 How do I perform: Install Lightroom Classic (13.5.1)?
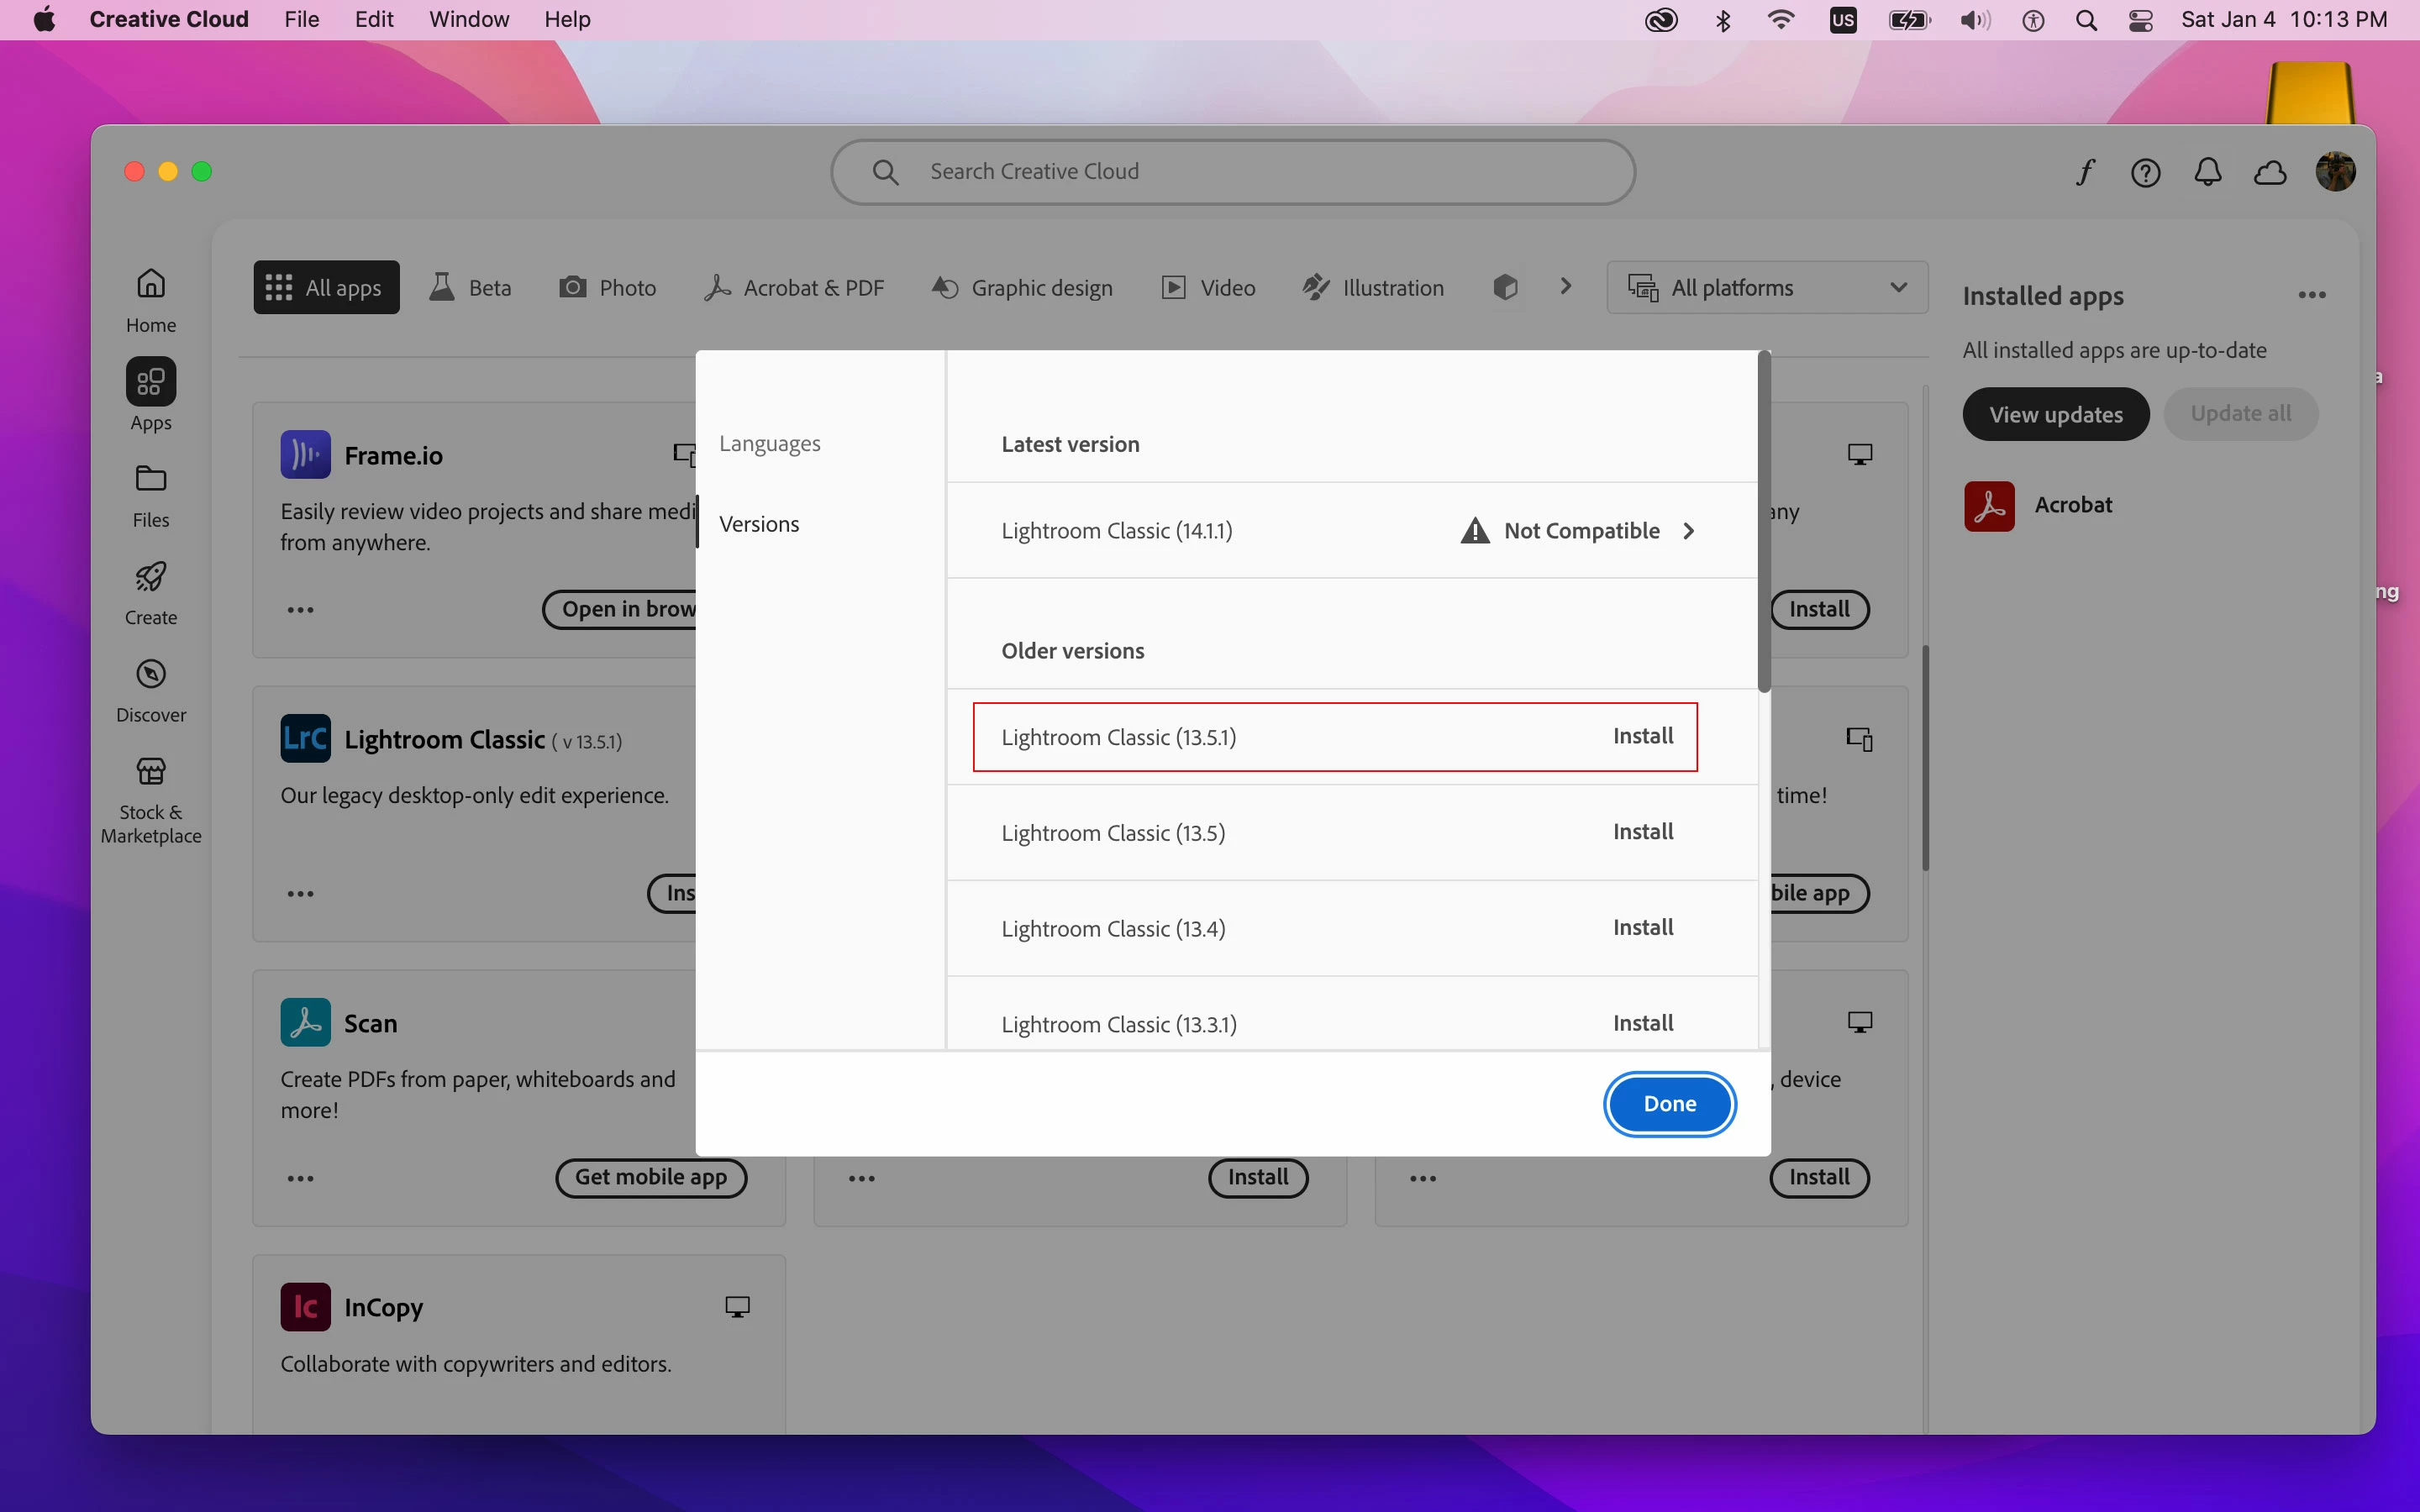point(1642,736)
